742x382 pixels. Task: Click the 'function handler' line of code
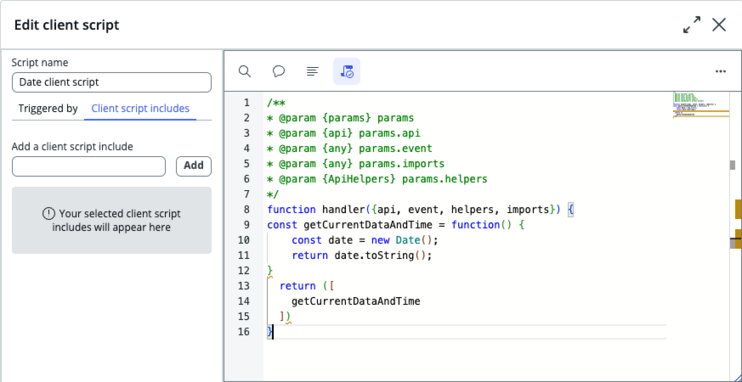click(420, 209)
